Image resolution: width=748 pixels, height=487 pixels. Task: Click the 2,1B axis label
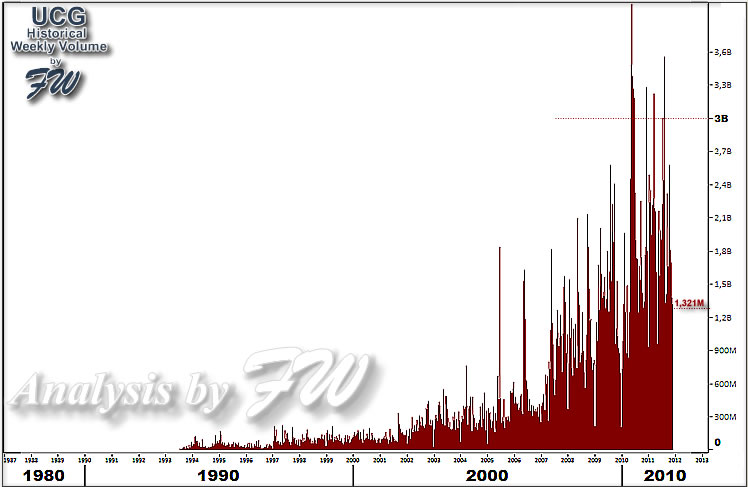click(x=723, y=218)
